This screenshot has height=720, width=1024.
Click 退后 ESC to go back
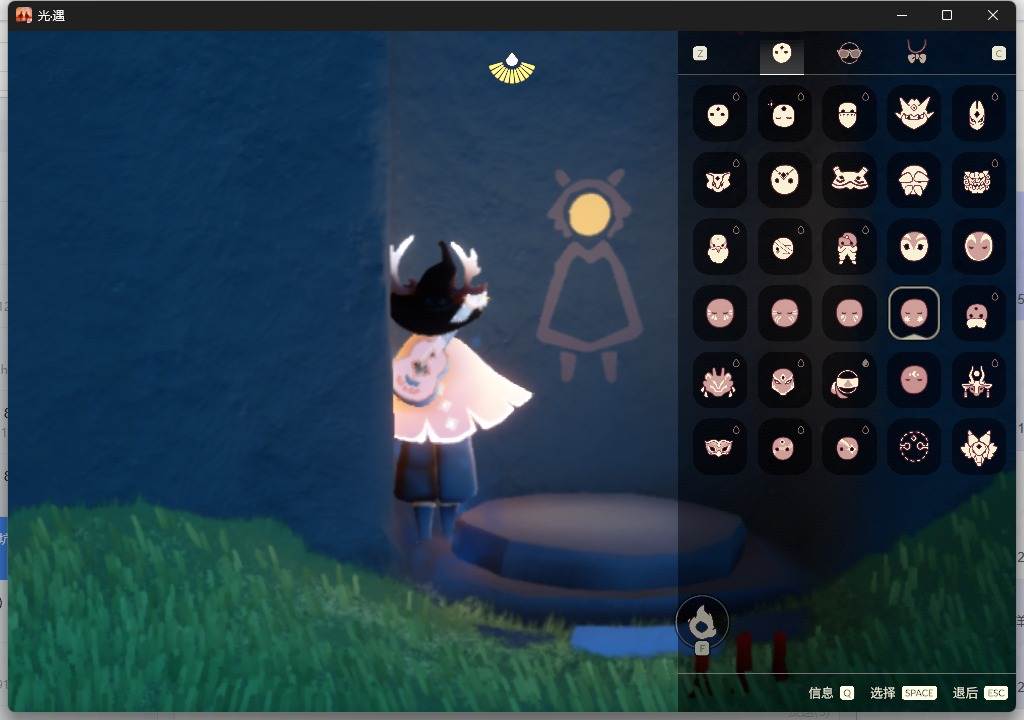980,693
